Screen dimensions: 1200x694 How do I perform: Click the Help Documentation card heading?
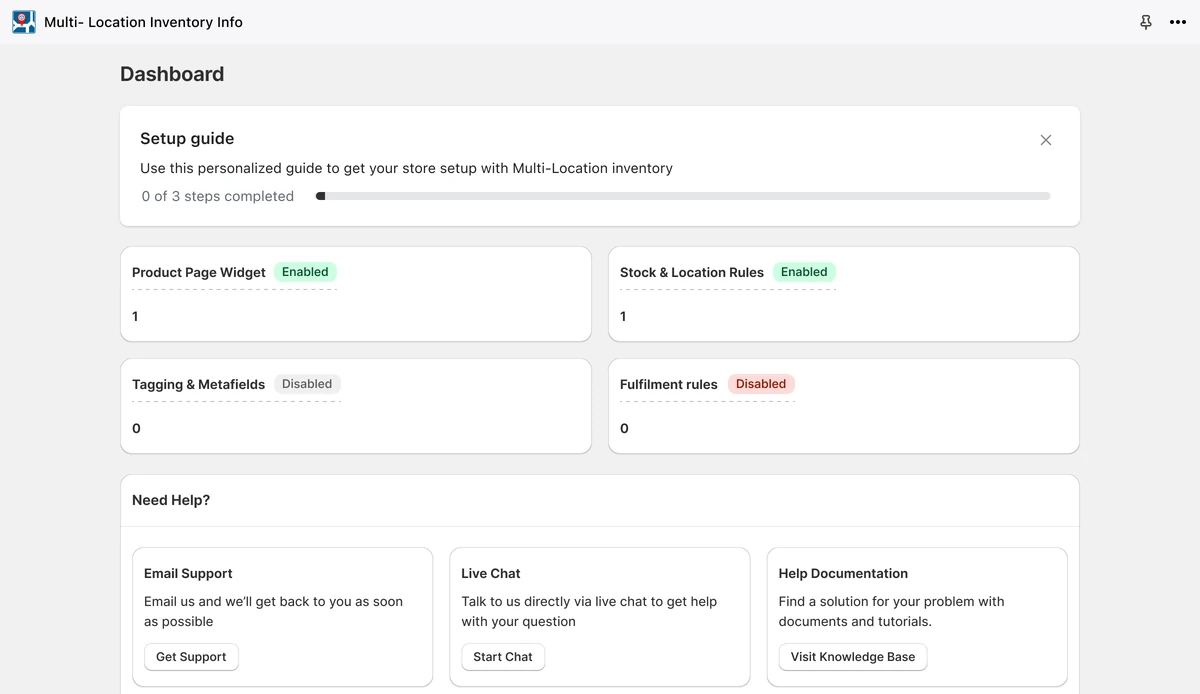tap(843, 573)
